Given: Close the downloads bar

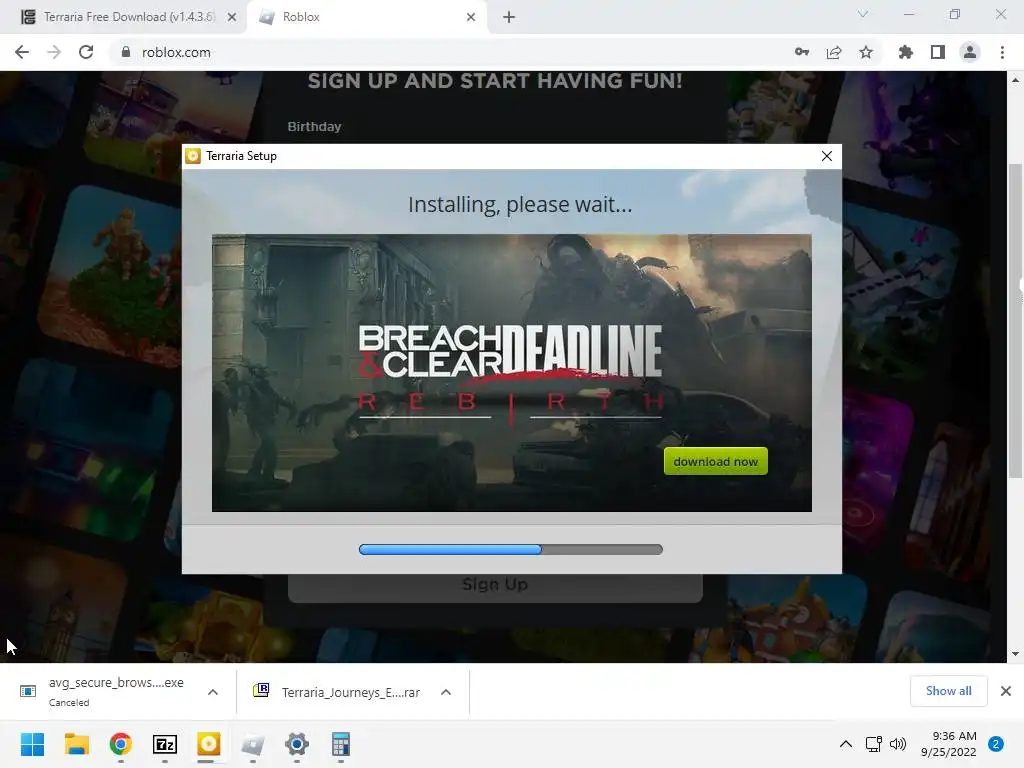Looking at the screenshot, I should tap(1006, 691).
